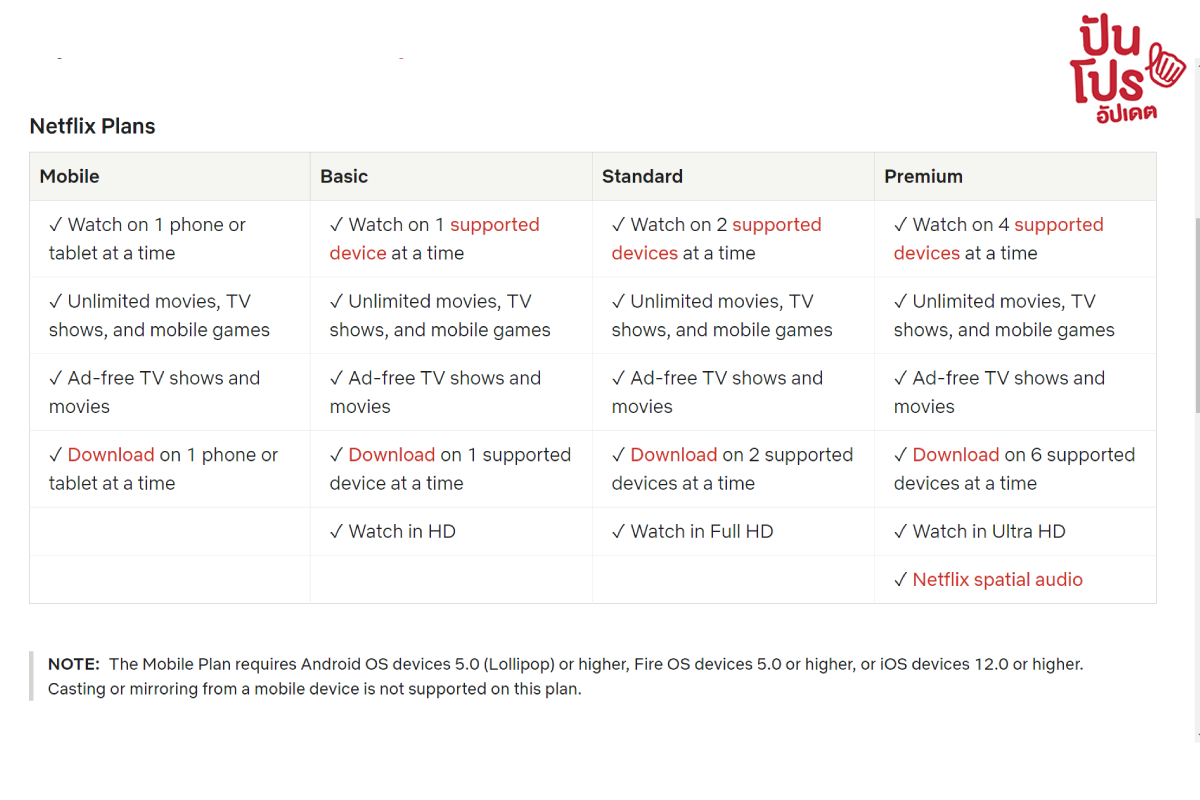Follow the Download link in the Premium column
This screenshot has width=1200, height=800.
[x=956, y=455]
